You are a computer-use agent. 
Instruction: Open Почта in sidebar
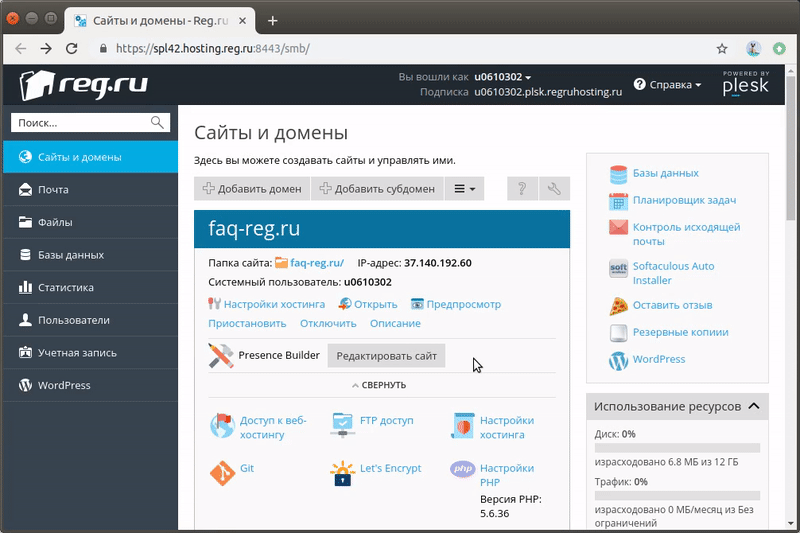pos(91,190)
